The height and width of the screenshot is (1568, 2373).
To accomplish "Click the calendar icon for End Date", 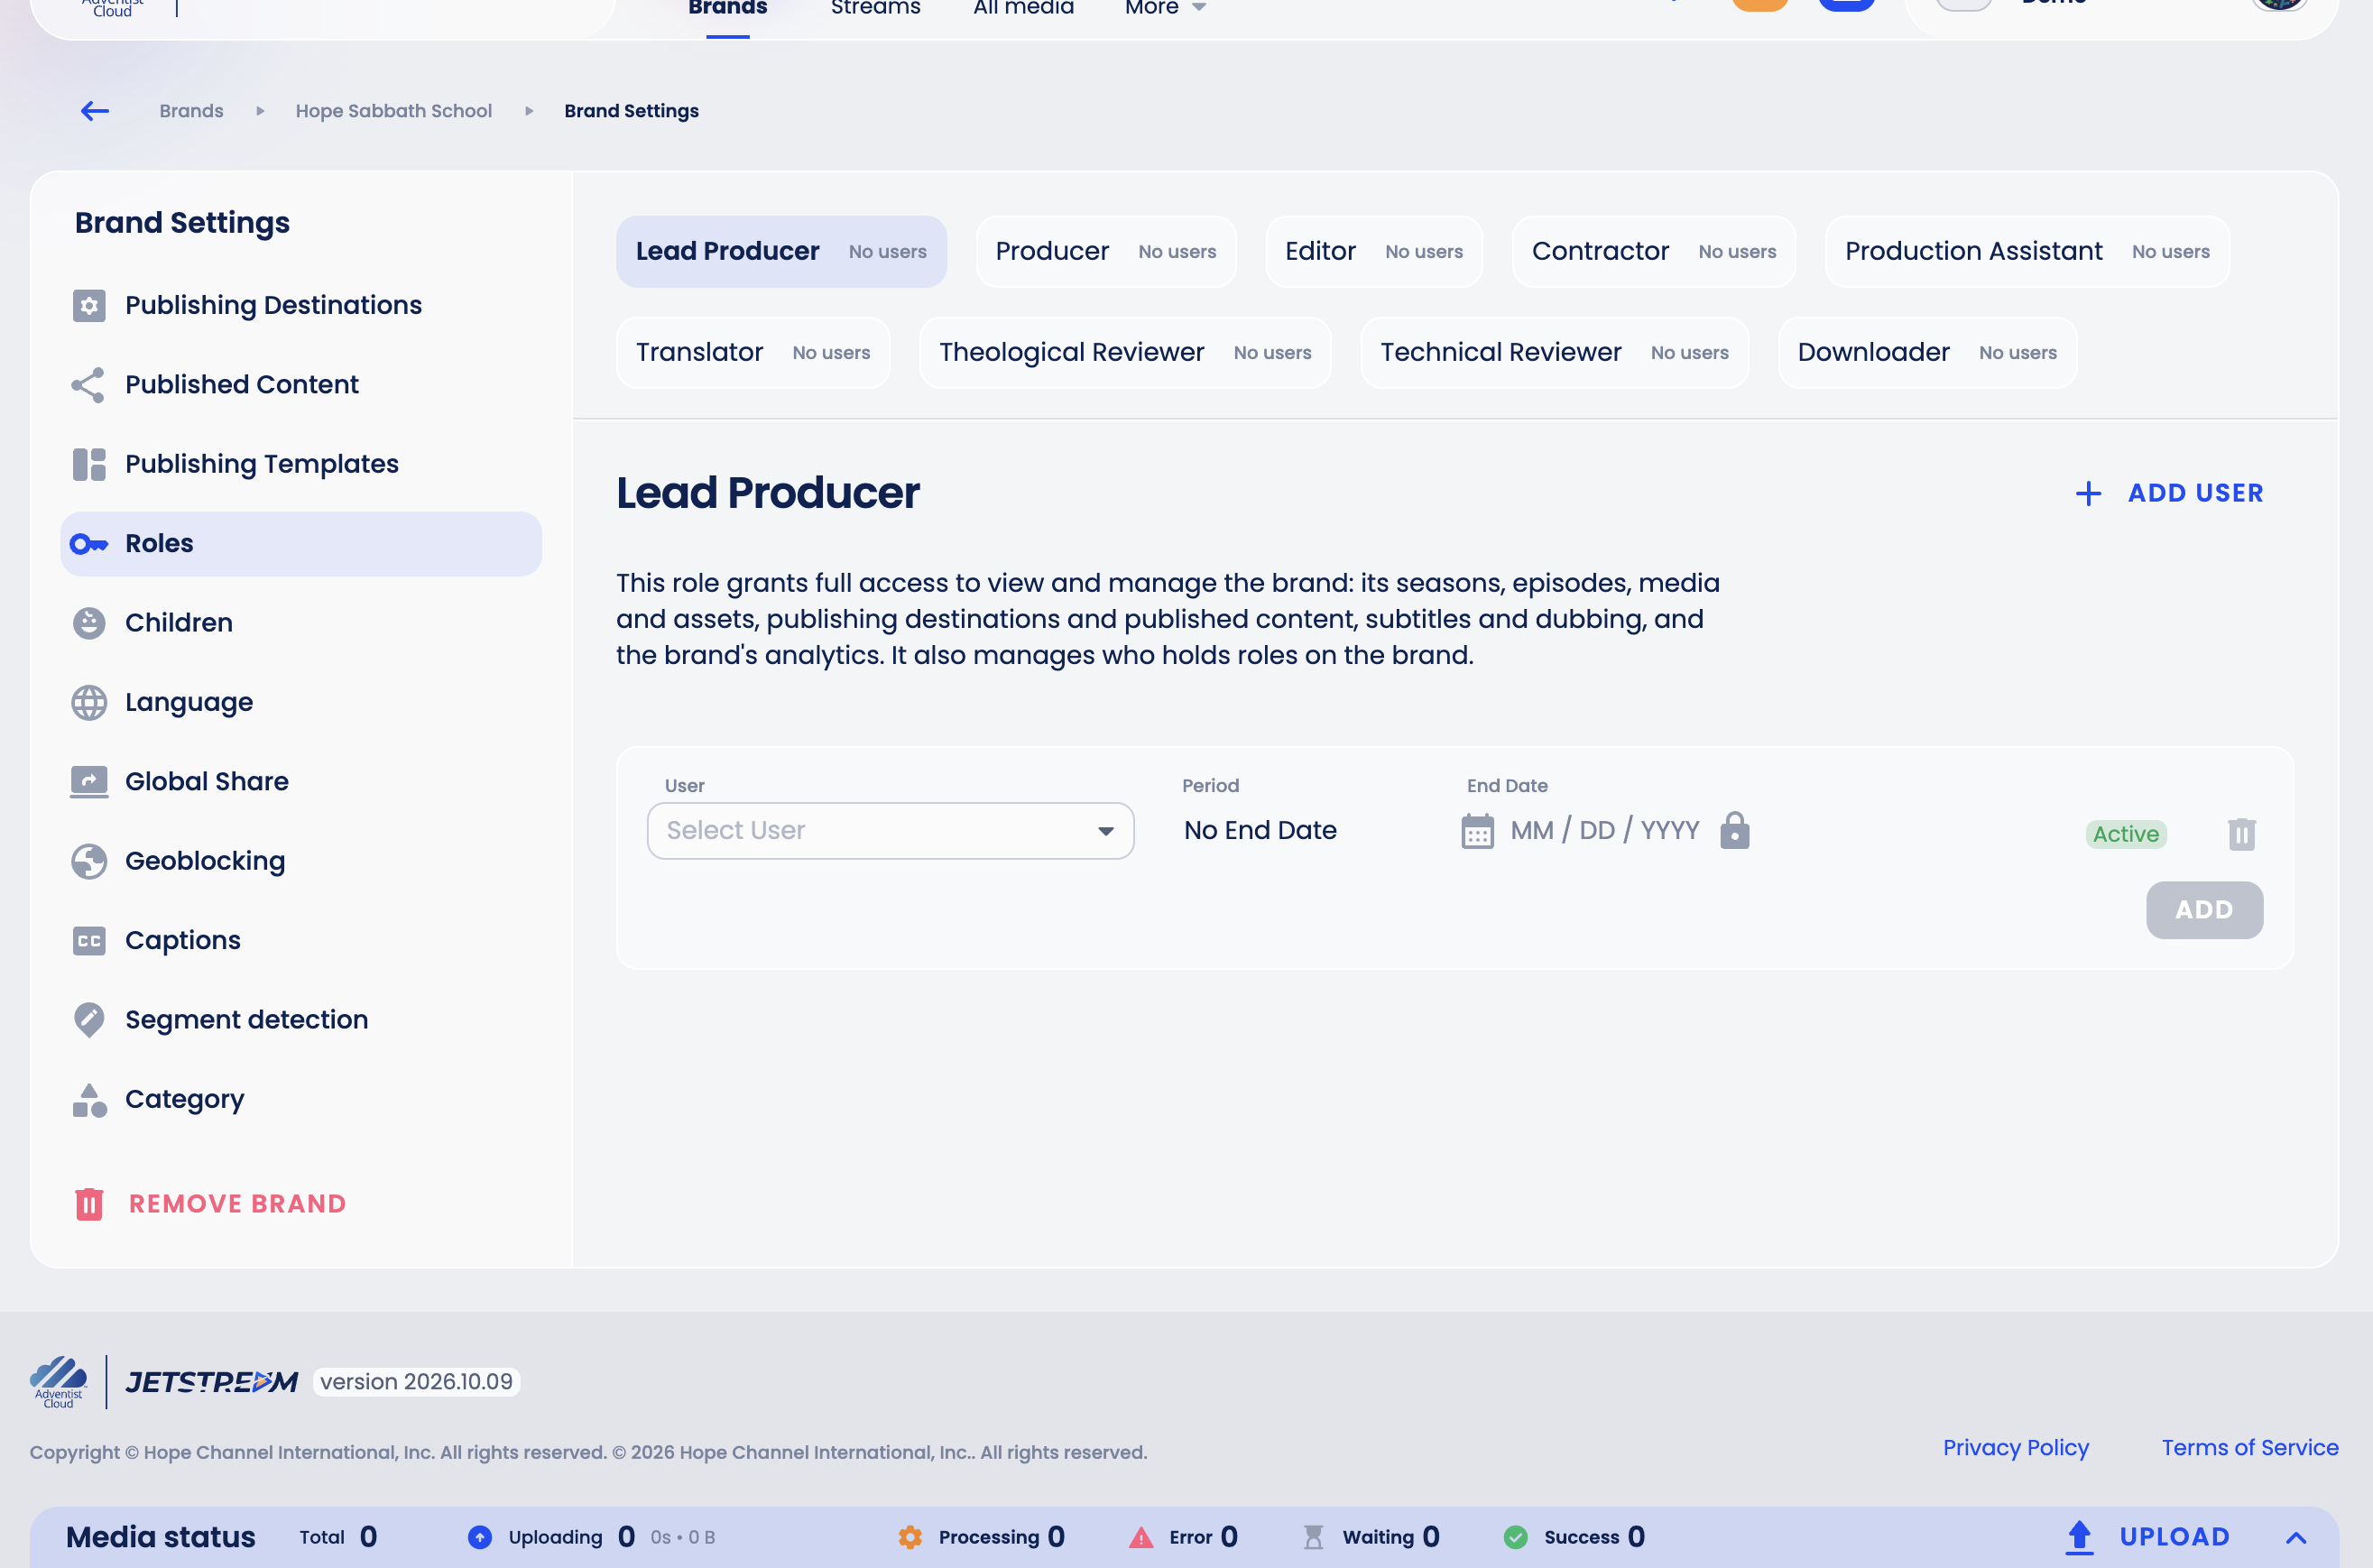I will click(x=1477, y=831).
